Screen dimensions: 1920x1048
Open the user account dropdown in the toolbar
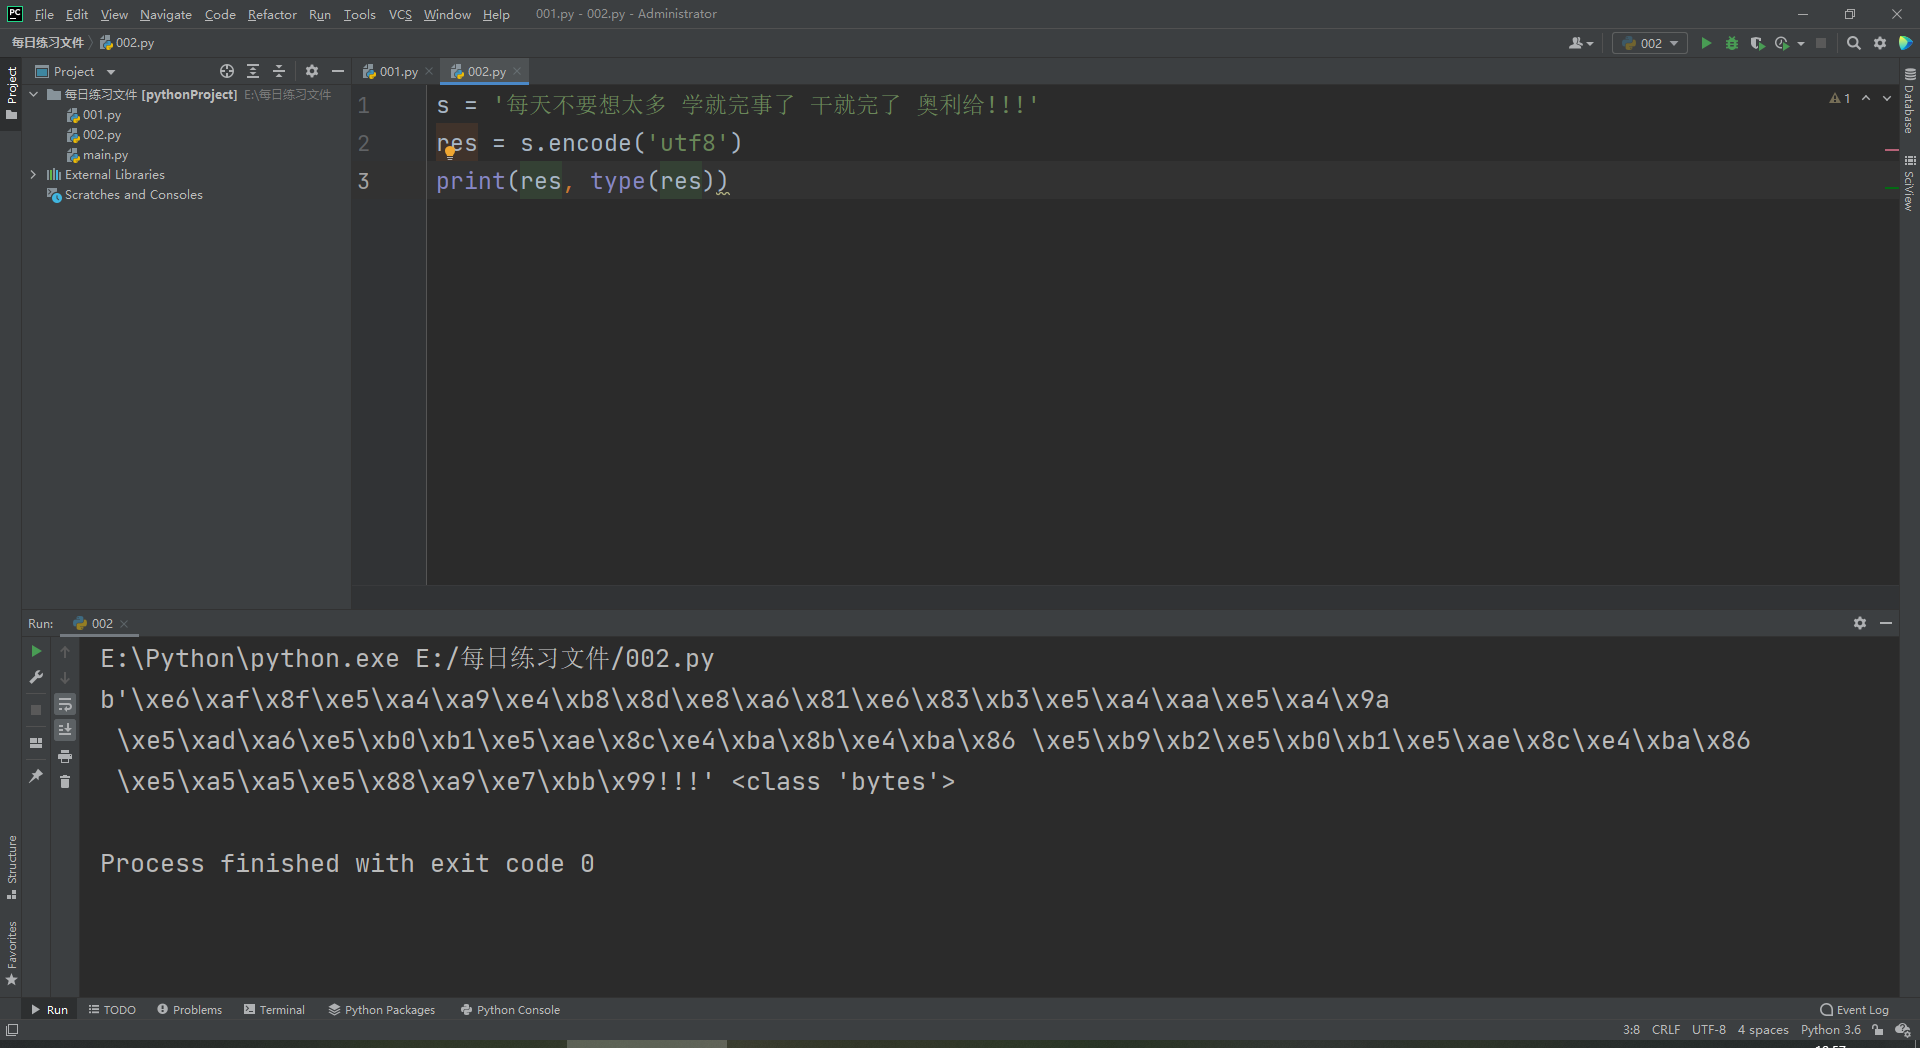(1581, 43)
